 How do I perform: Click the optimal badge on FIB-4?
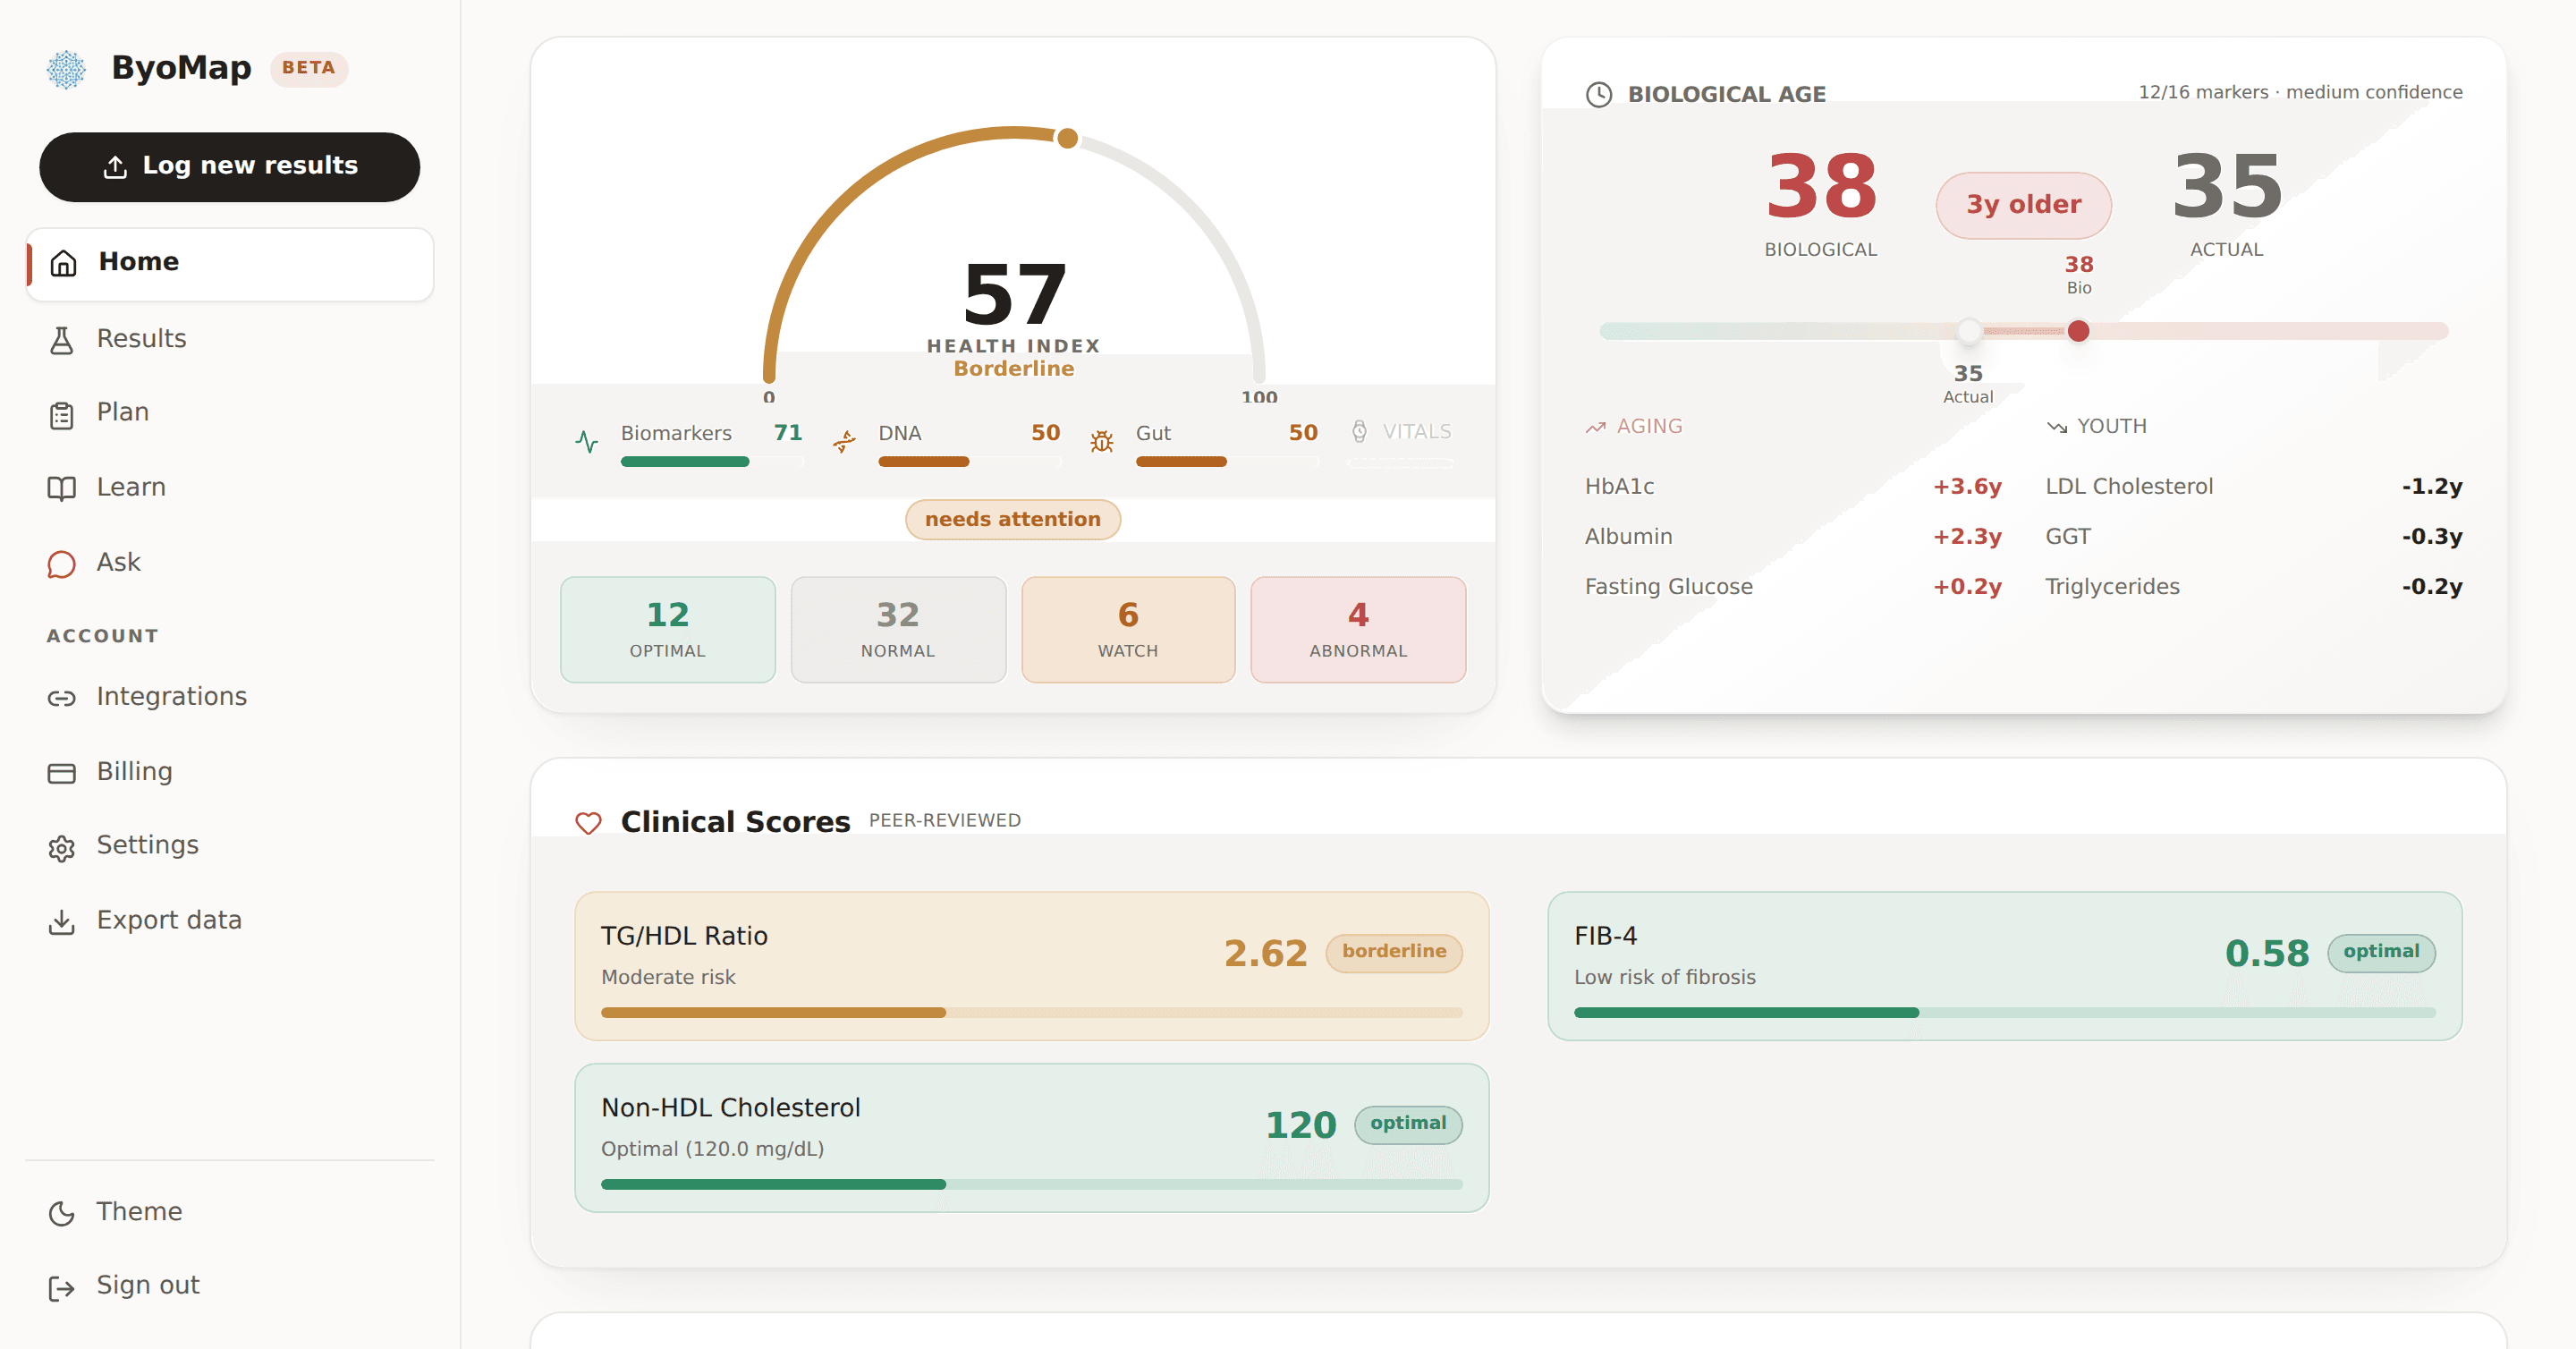click(2381, 952)
